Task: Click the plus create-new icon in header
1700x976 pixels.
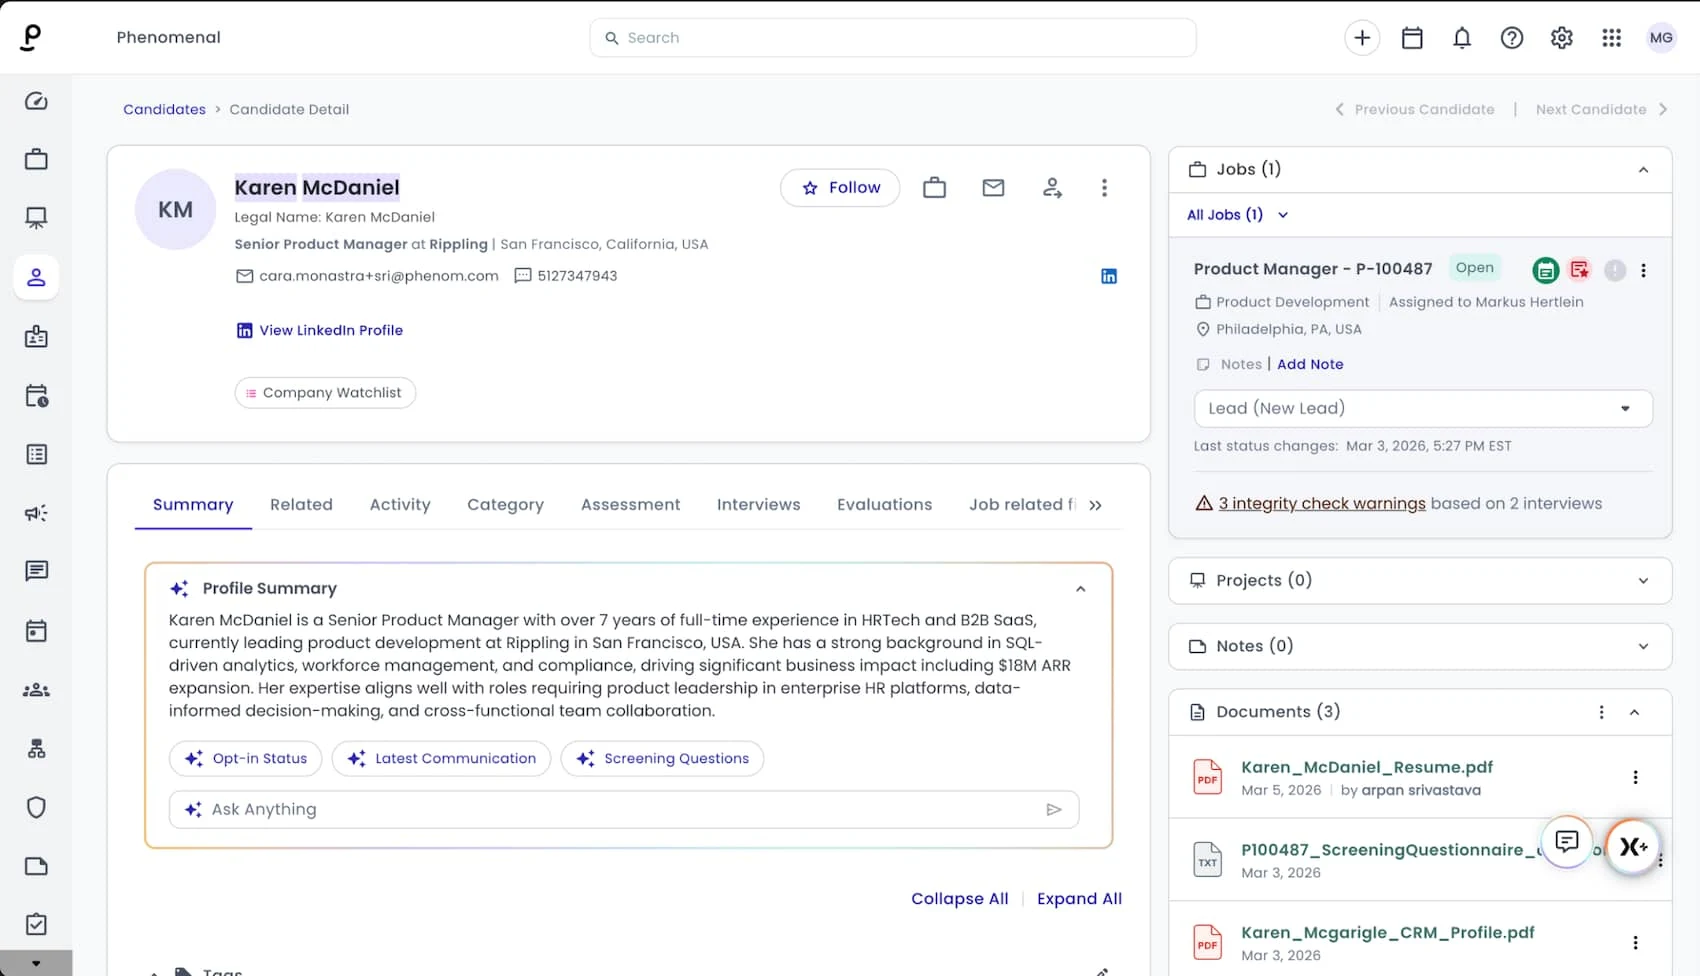Action: pos(1362,38)
